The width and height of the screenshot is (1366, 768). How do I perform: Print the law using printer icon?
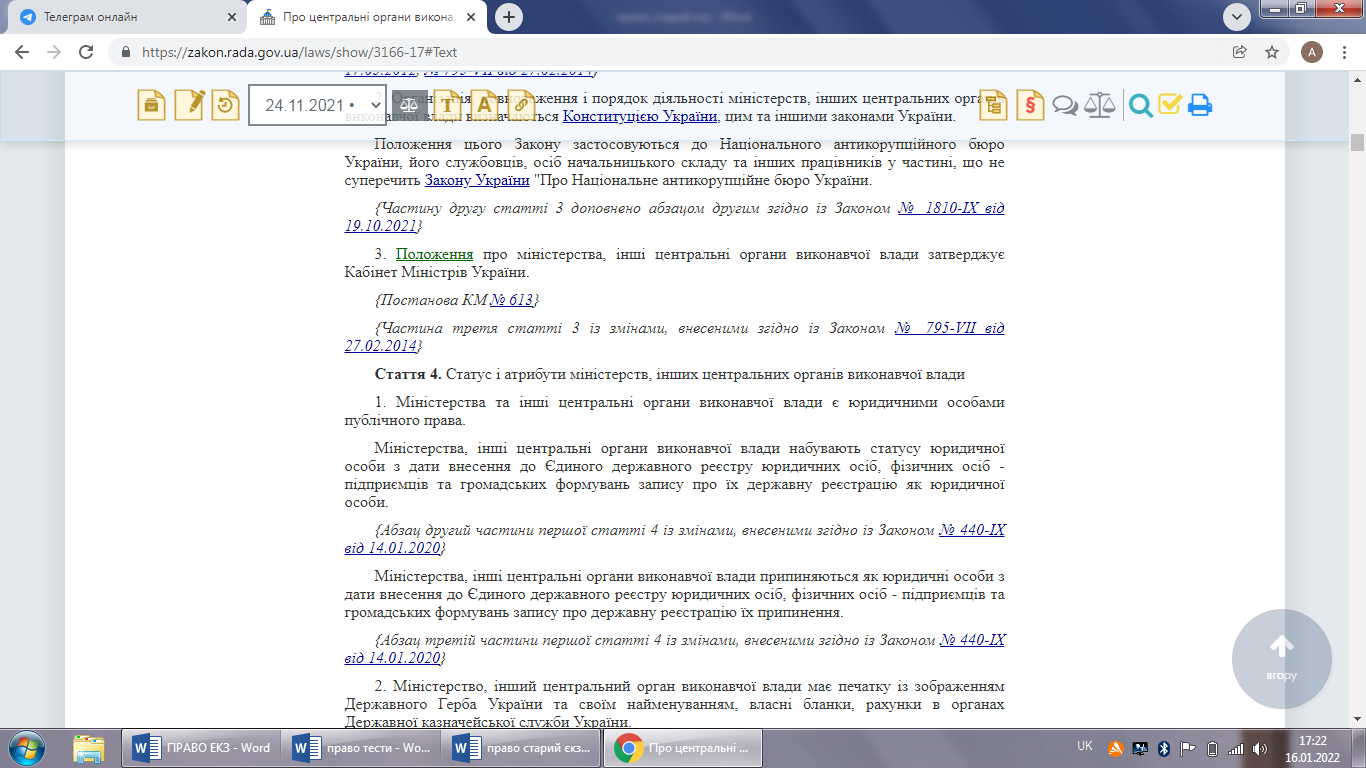pyautogui.click(x=1200, y=105)
